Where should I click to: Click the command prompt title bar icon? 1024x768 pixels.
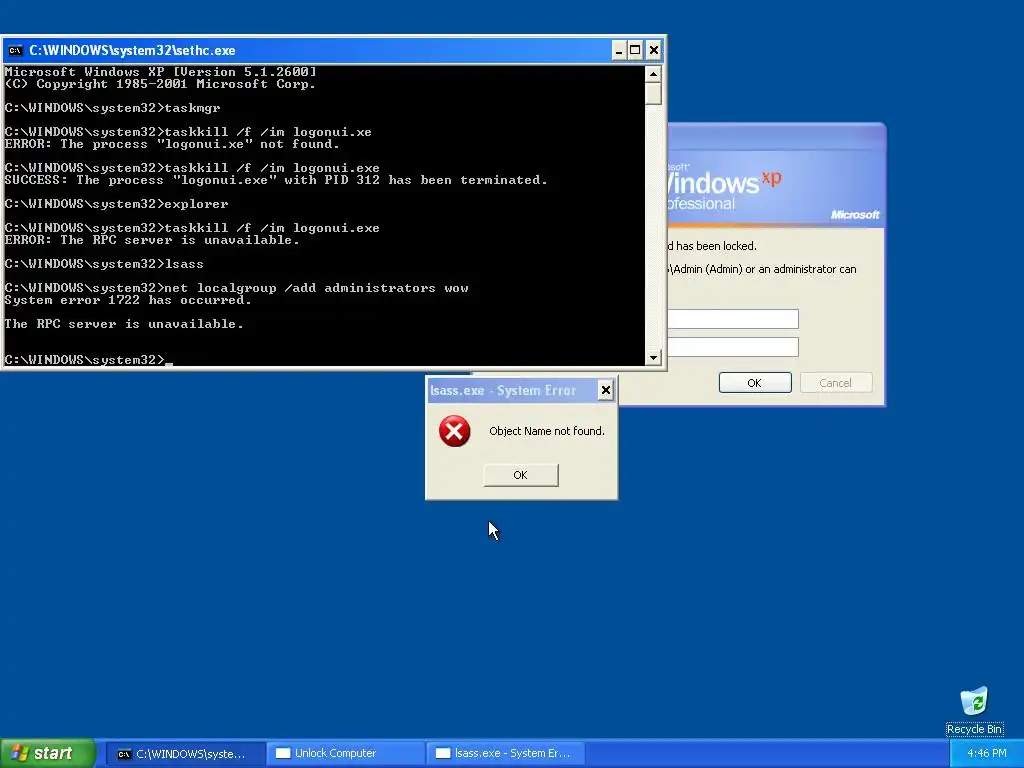pyautogui.click(x=15, y=50)
